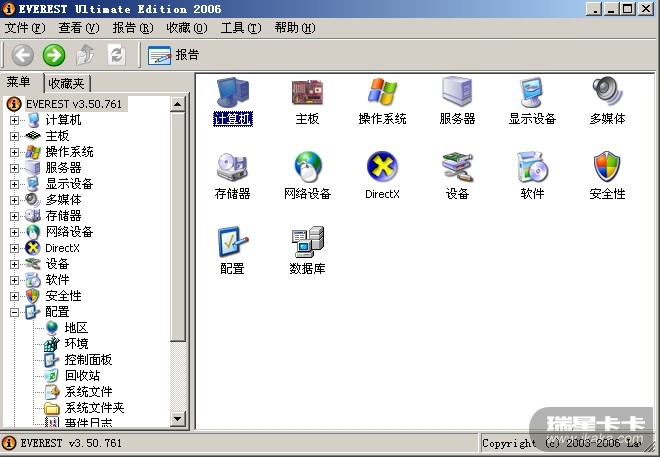Image resolution: width=660 pixels, height=457 pixels.
Task: Open the 报告(R) menu
Action: click(x=133, y=28)
